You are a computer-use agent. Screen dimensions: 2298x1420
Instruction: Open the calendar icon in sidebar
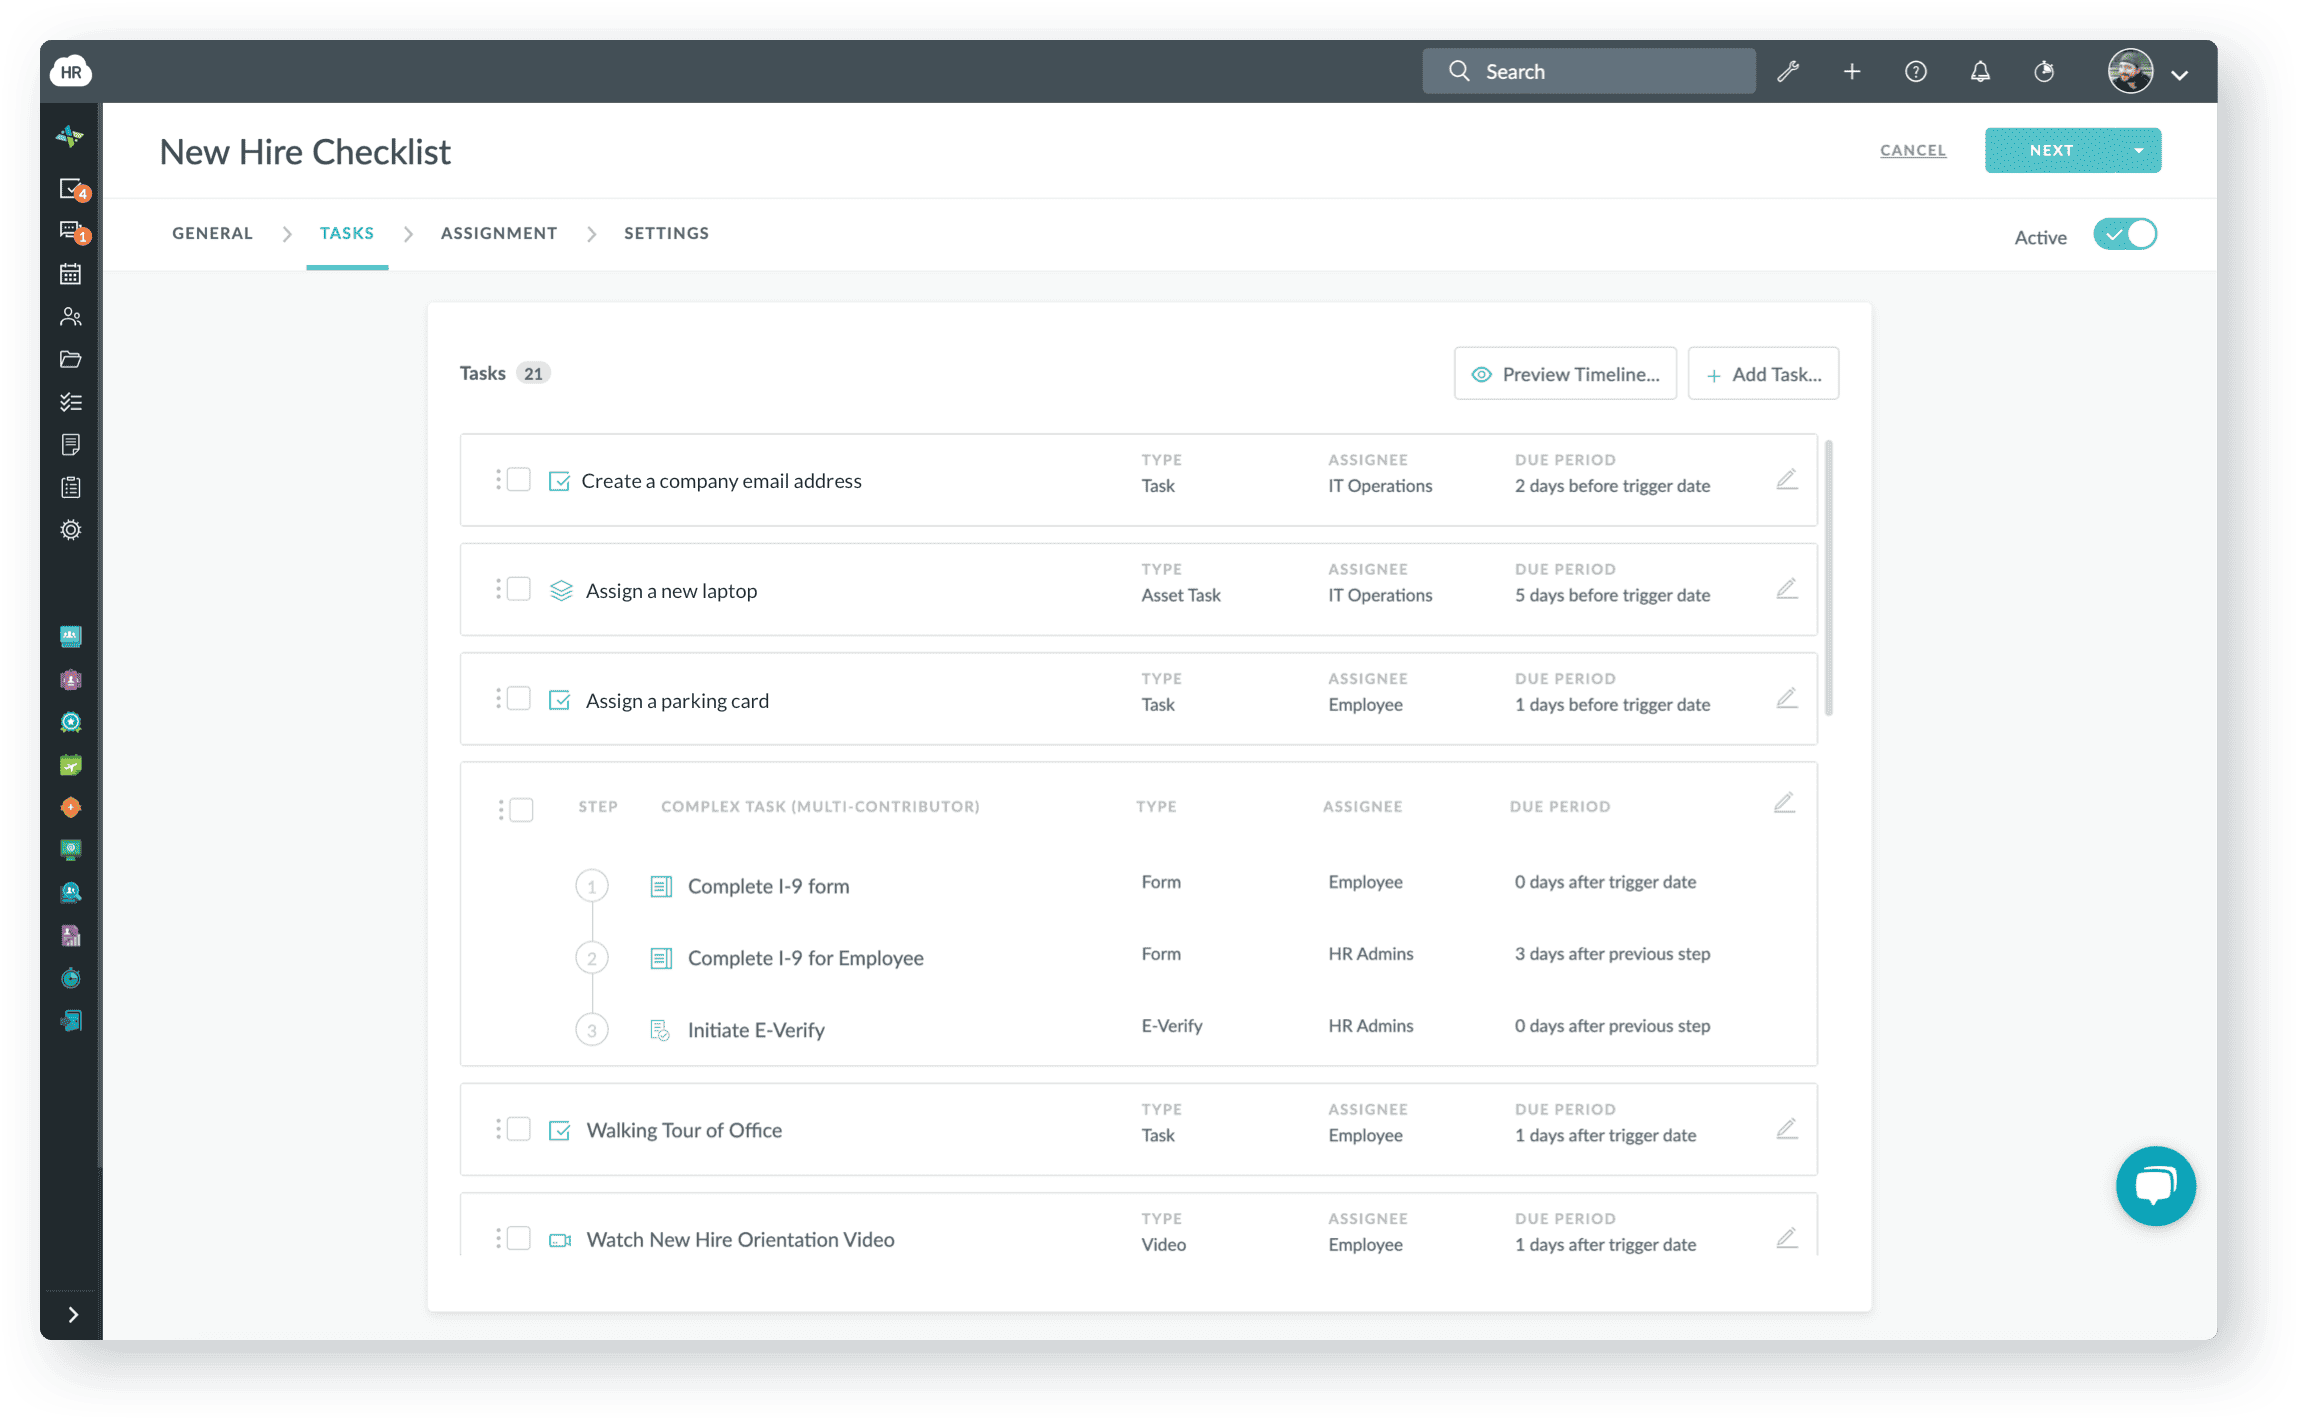(70, 274)
